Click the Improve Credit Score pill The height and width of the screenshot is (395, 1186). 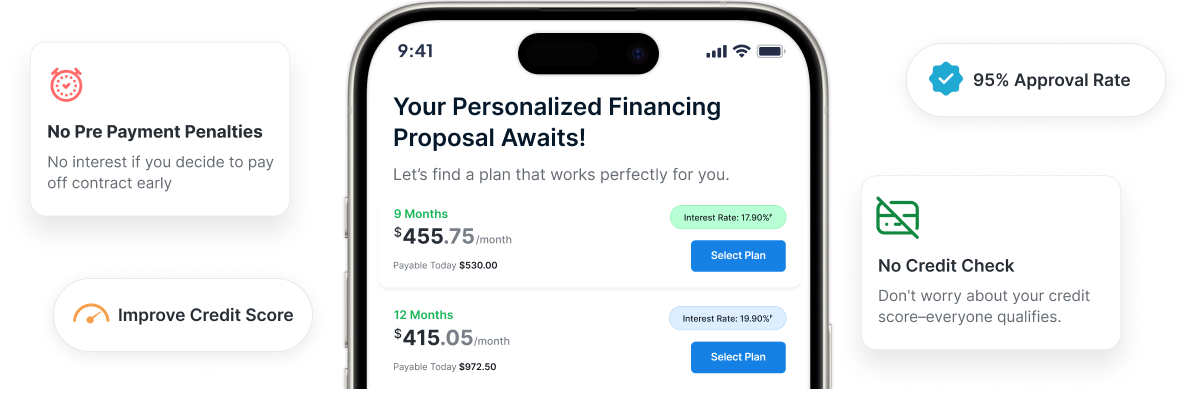pos(183,315)
